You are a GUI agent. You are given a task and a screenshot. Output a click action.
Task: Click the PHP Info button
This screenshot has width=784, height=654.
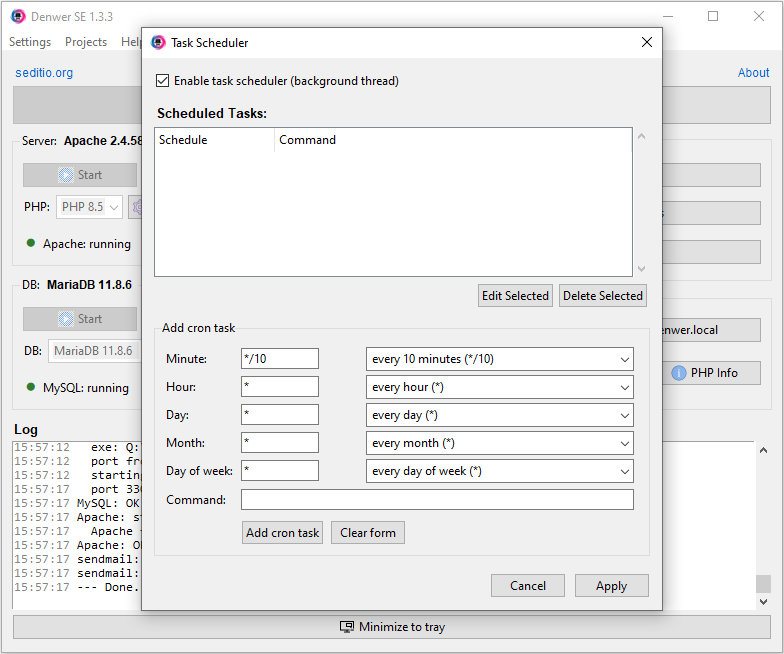pos(711,373)
